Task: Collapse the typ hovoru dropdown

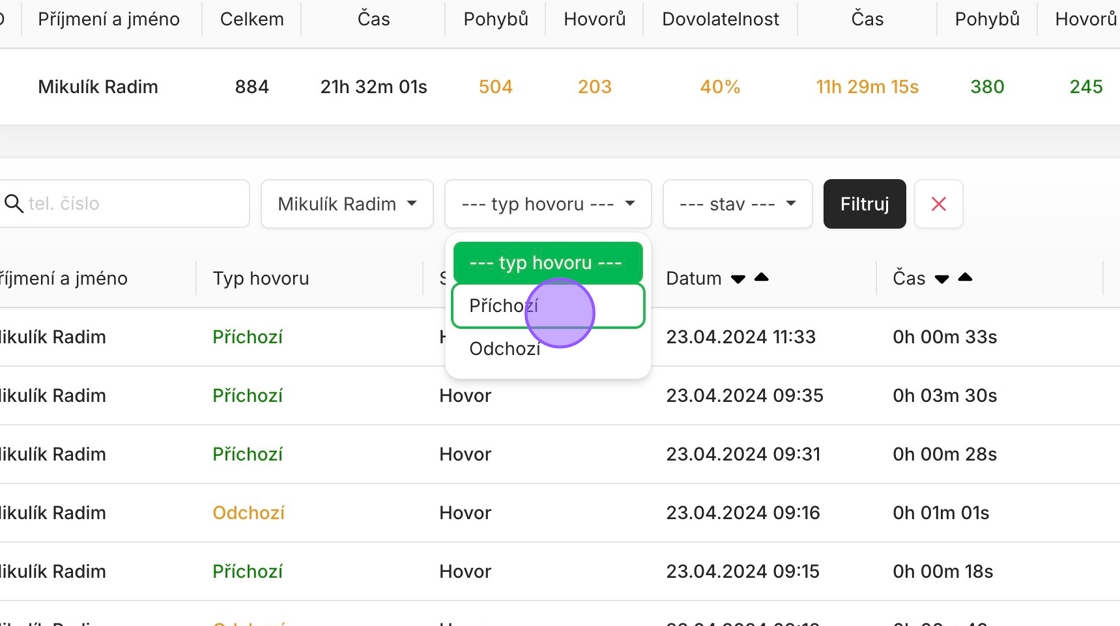Action: pos(548,204)
